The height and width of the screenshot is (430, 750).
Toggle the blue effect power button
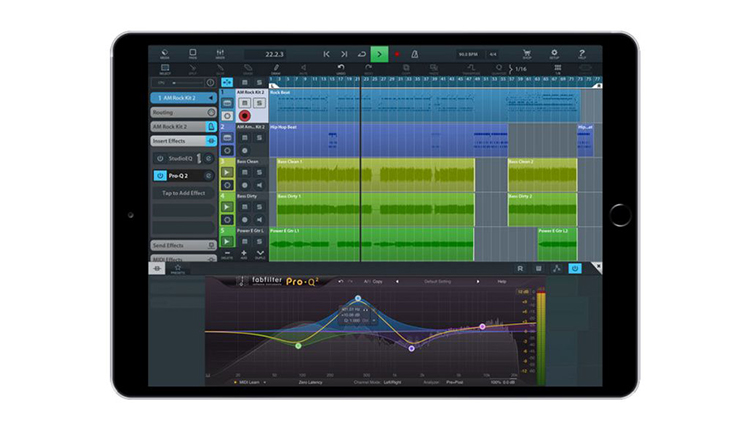point(575,269)
